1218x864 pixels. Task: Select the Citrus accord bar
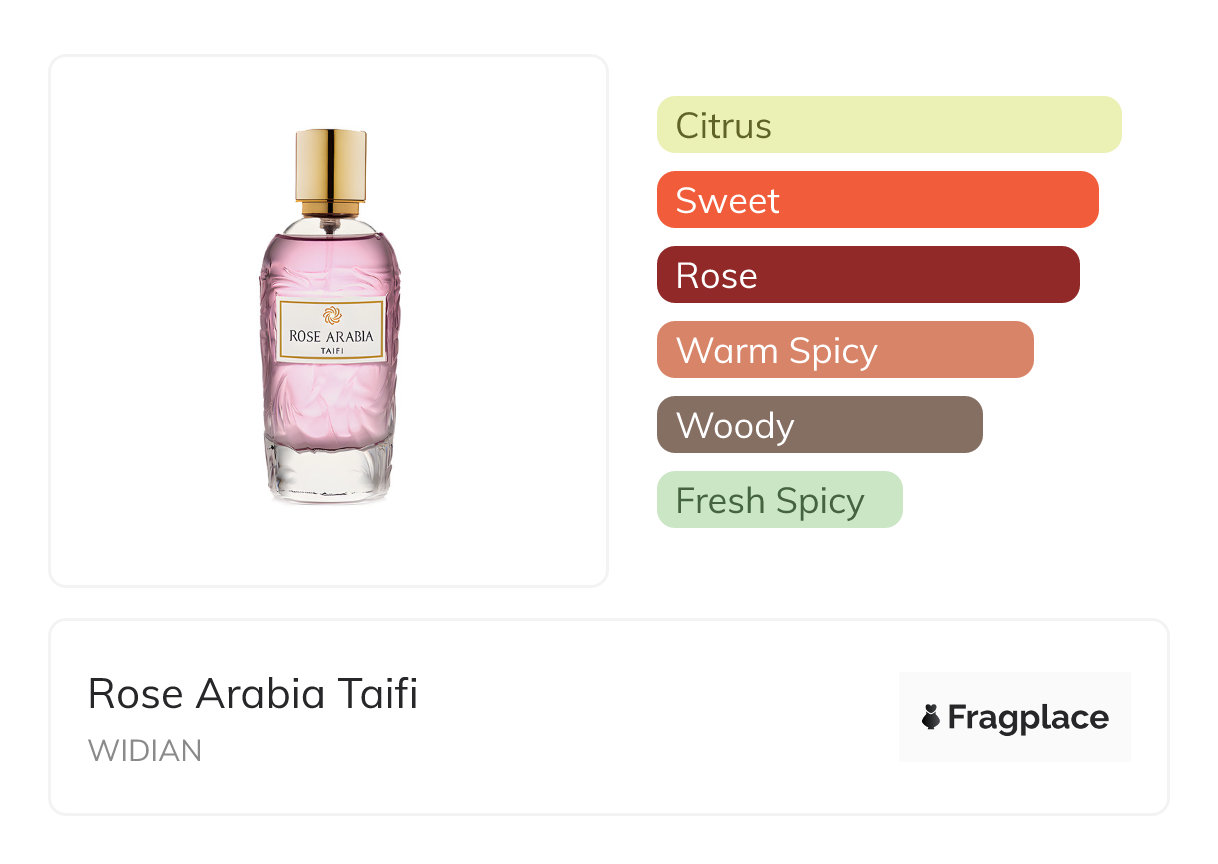[x=888, y=125]
